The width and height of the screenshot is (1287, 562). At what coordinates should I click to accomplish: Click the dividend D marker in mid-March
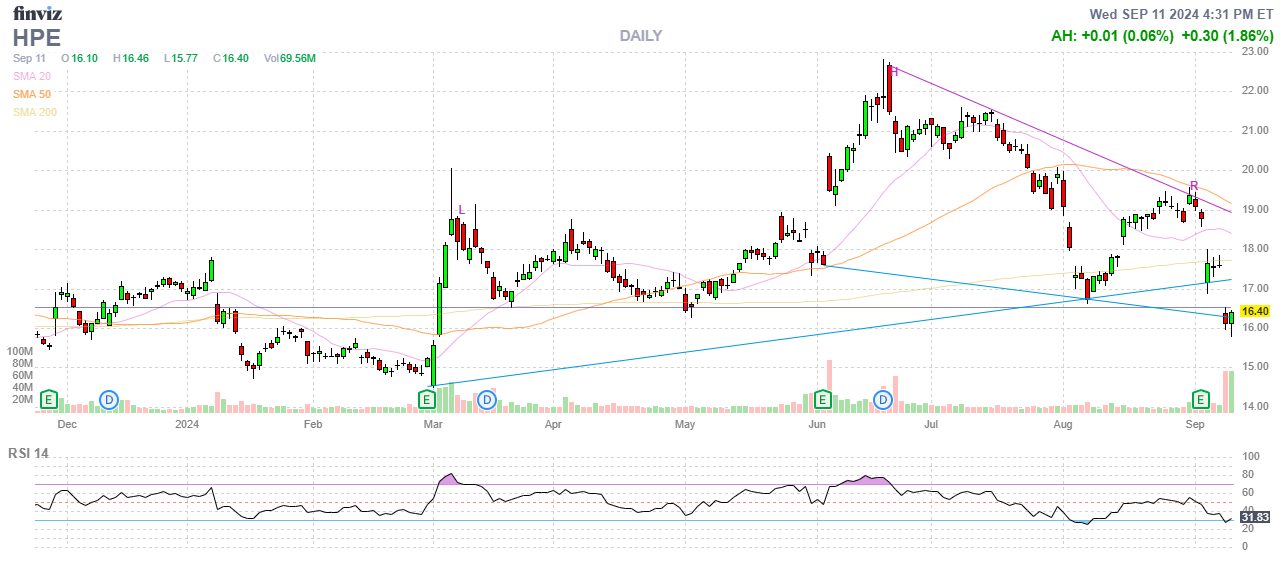tap(487, 400)
